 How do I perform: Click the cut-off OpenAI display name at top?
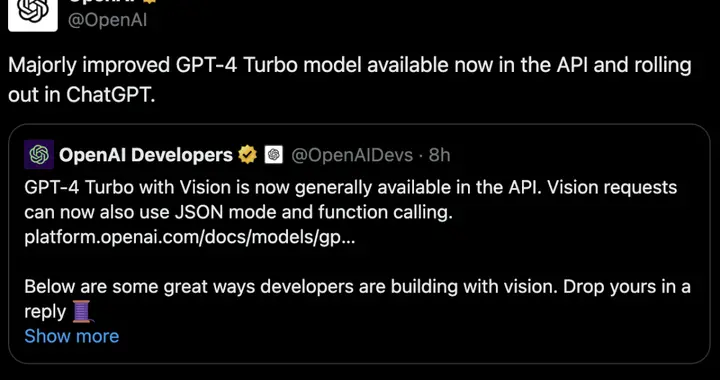click(x=100, y=1)
